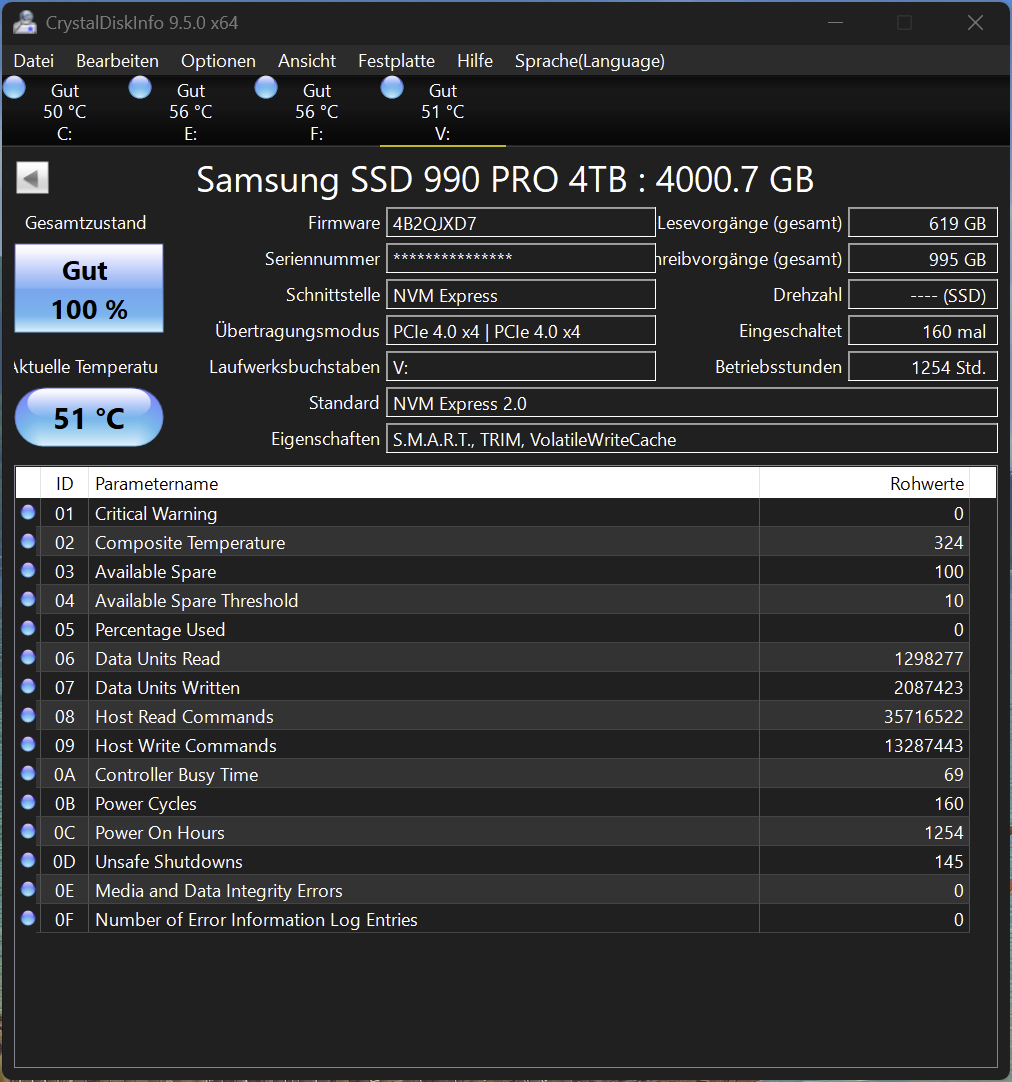The height and width of the screenshot is (1082, 1012).
Task: Select the Critical Warning parameter name
Action: pyautogui.click(x=156, y=513)
